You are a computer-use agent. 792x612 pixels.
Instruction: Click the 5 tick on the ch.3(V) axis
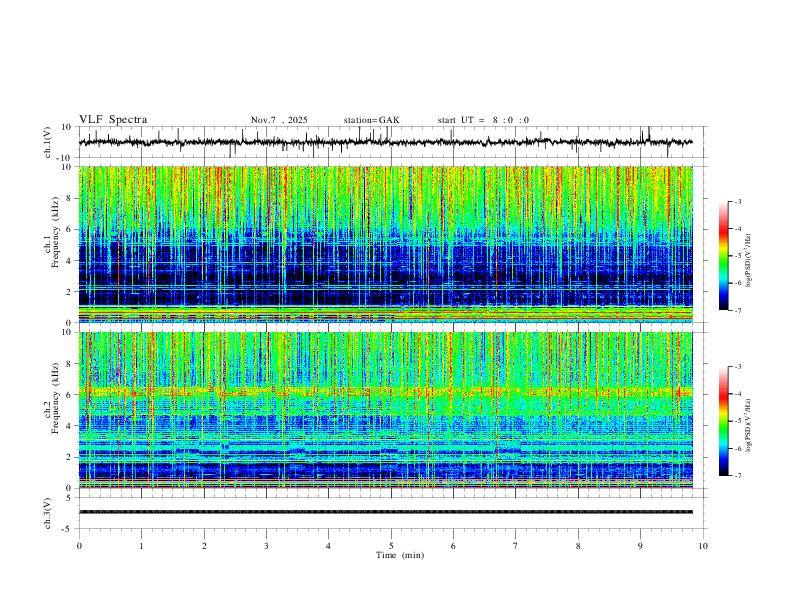pyautogui.click(x=69, y=498)
